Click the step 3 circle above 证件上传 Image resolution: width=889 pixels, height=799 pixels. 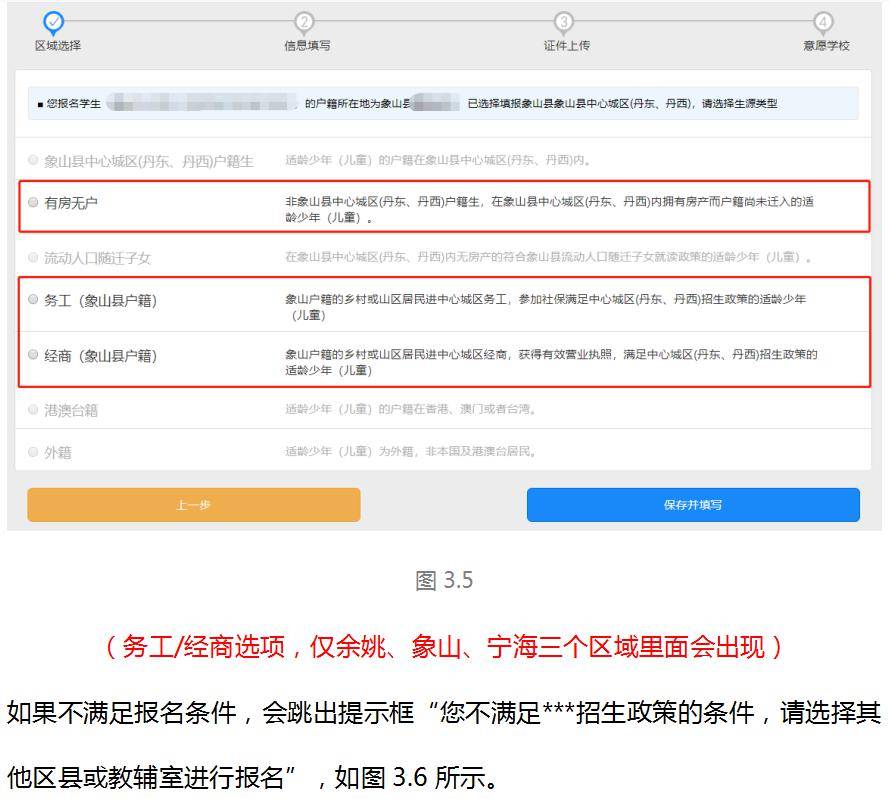coord(564,22)
